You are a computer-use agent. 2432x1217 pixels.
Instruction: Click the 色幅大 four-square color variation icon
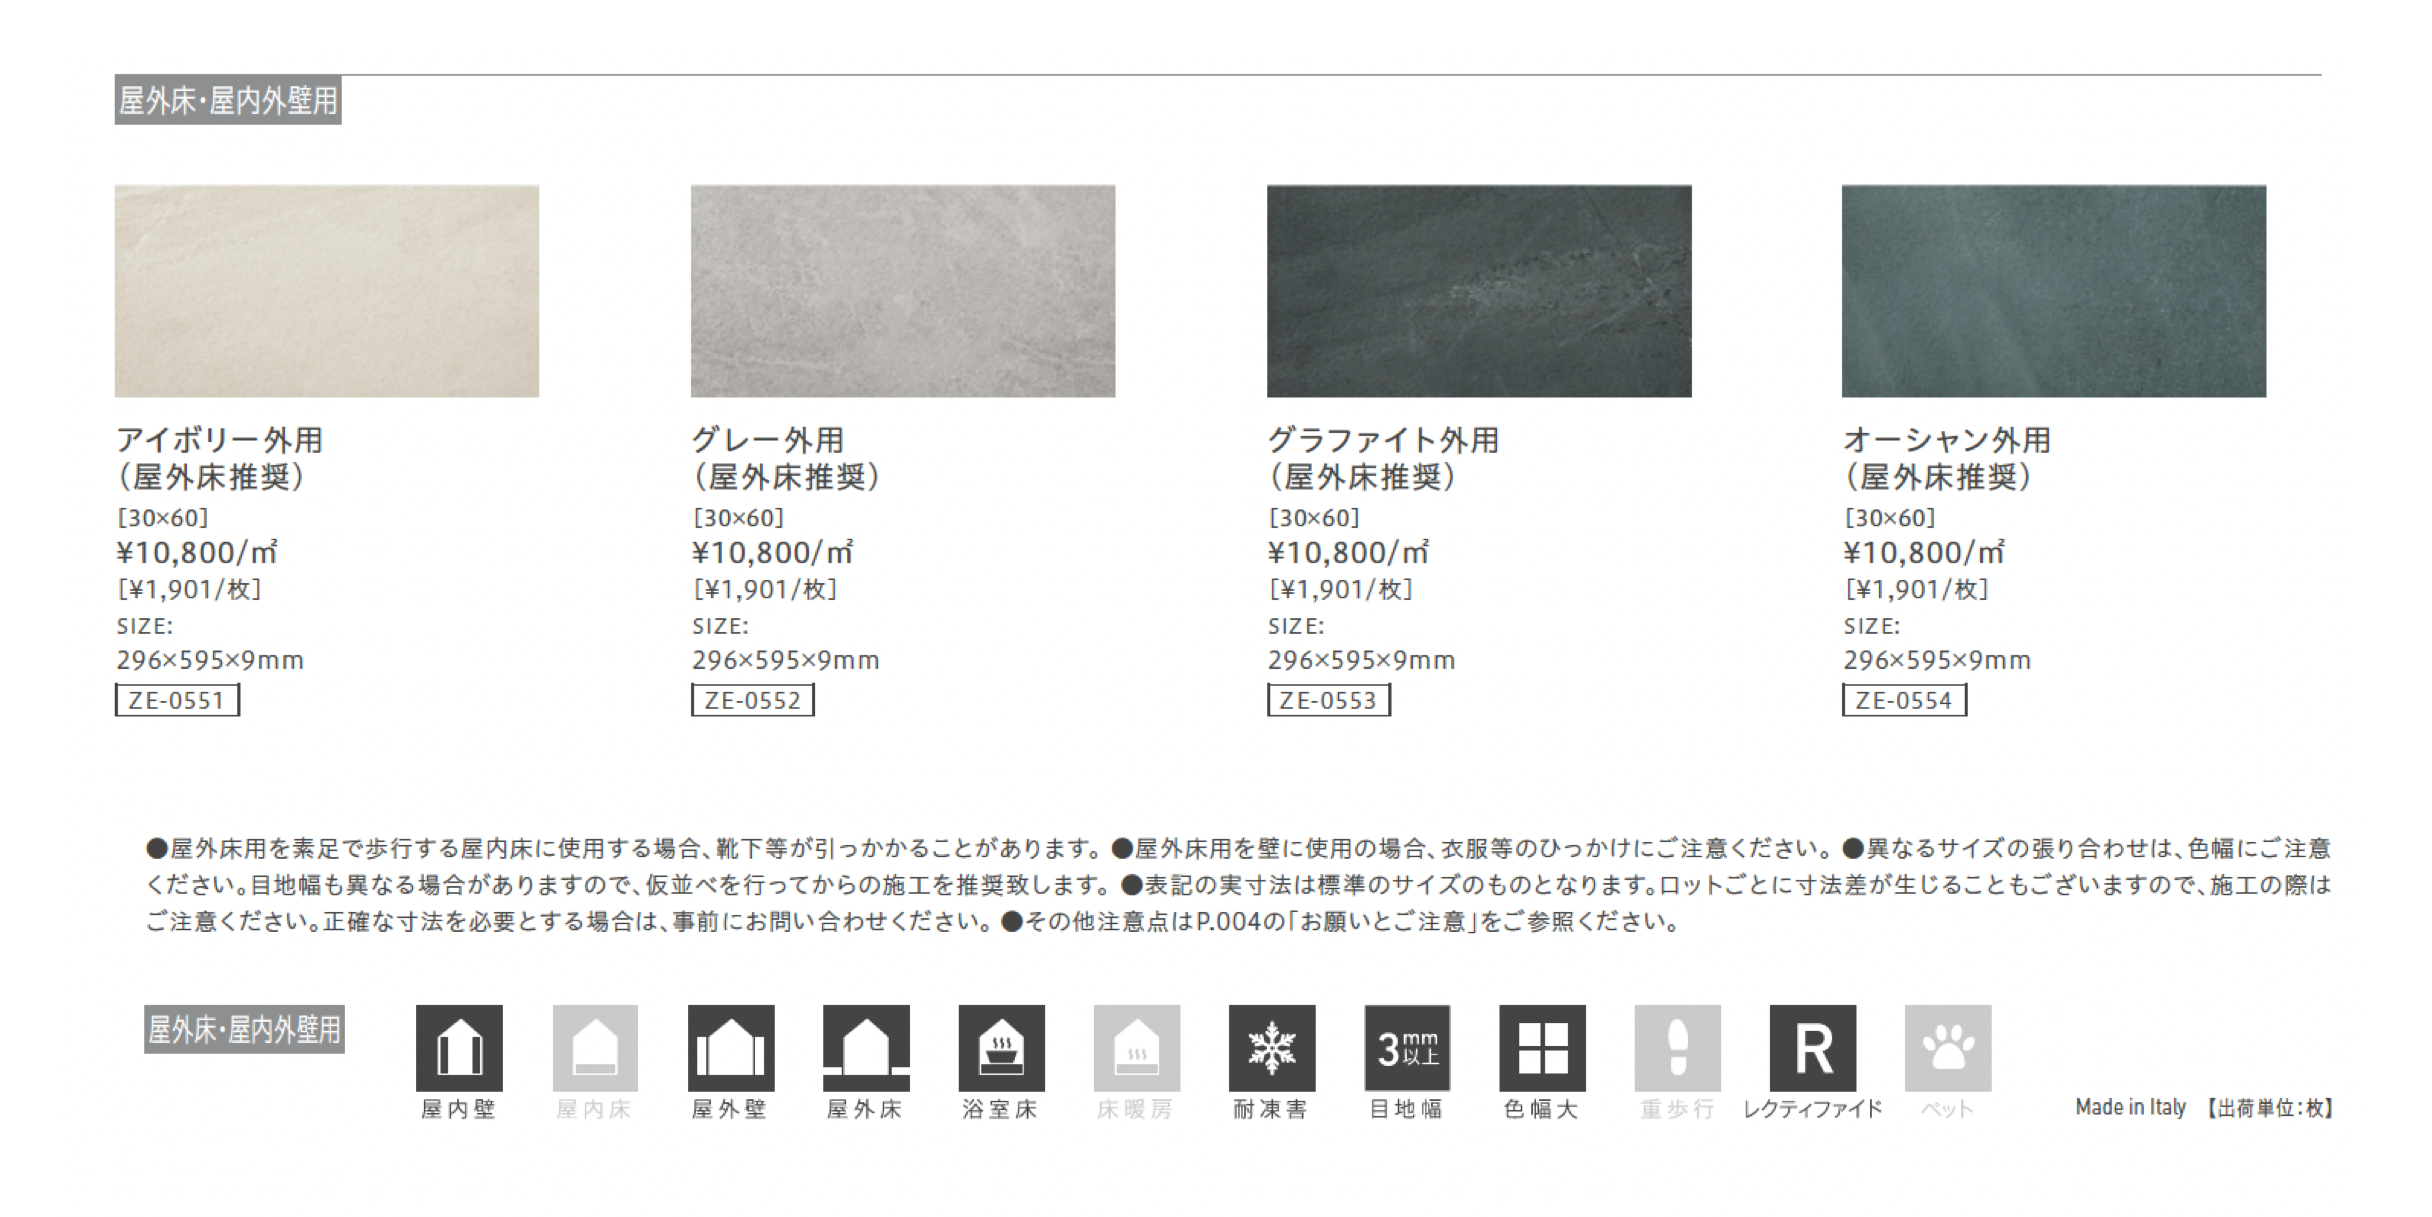point(1542,1047)
